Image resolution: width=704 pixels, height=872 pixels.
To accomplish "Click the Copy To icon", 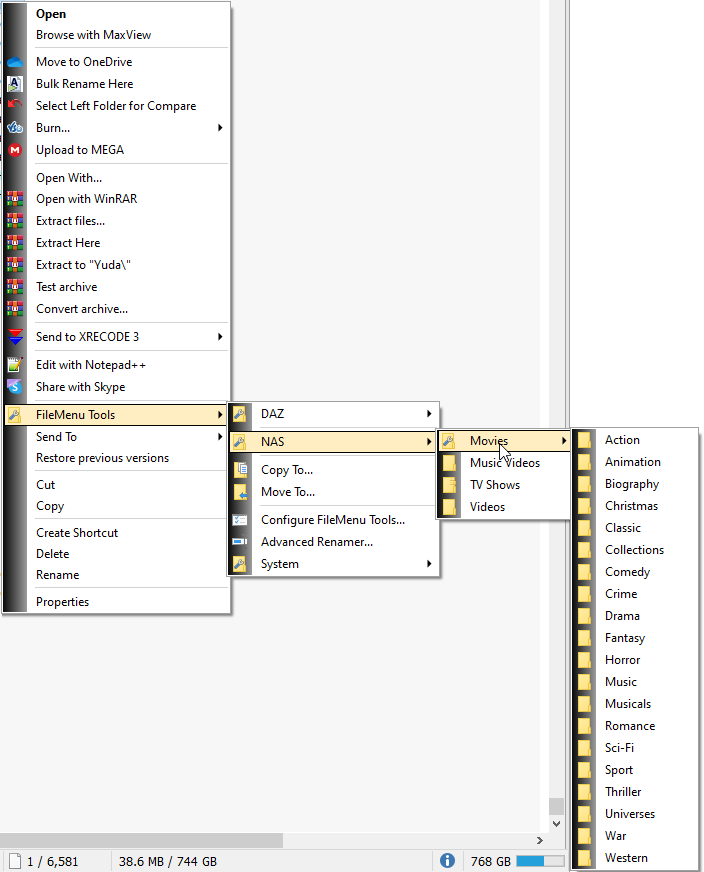I will 240,470.
